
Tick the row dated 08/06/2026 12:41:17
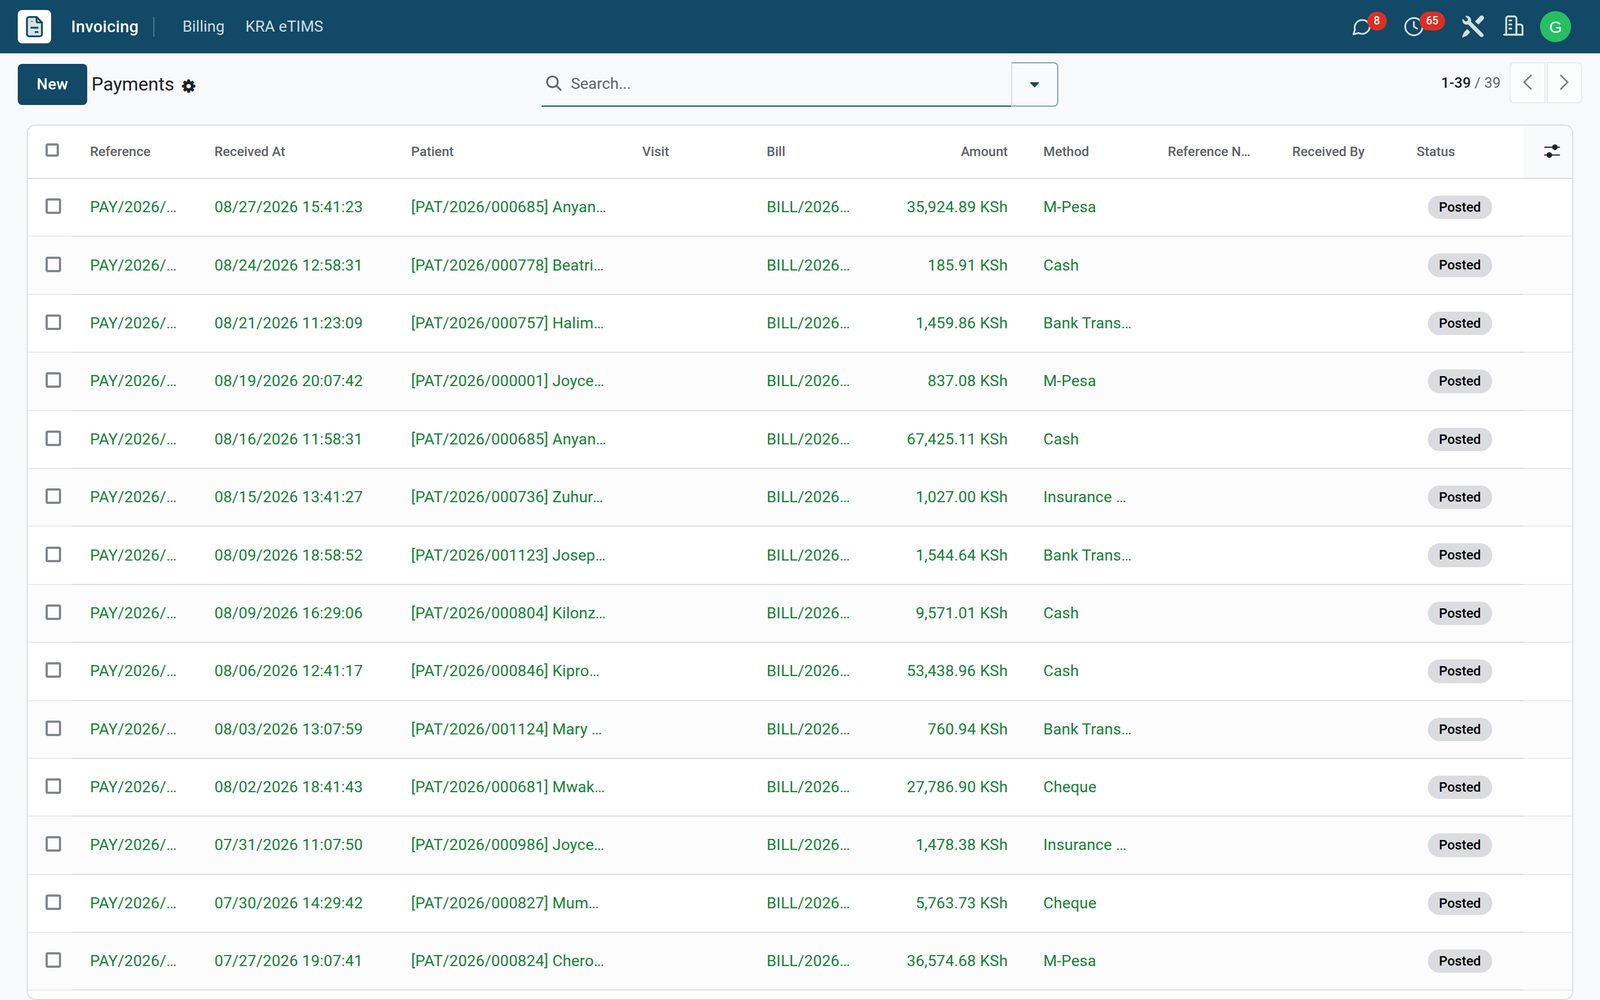tap(53, 671)
